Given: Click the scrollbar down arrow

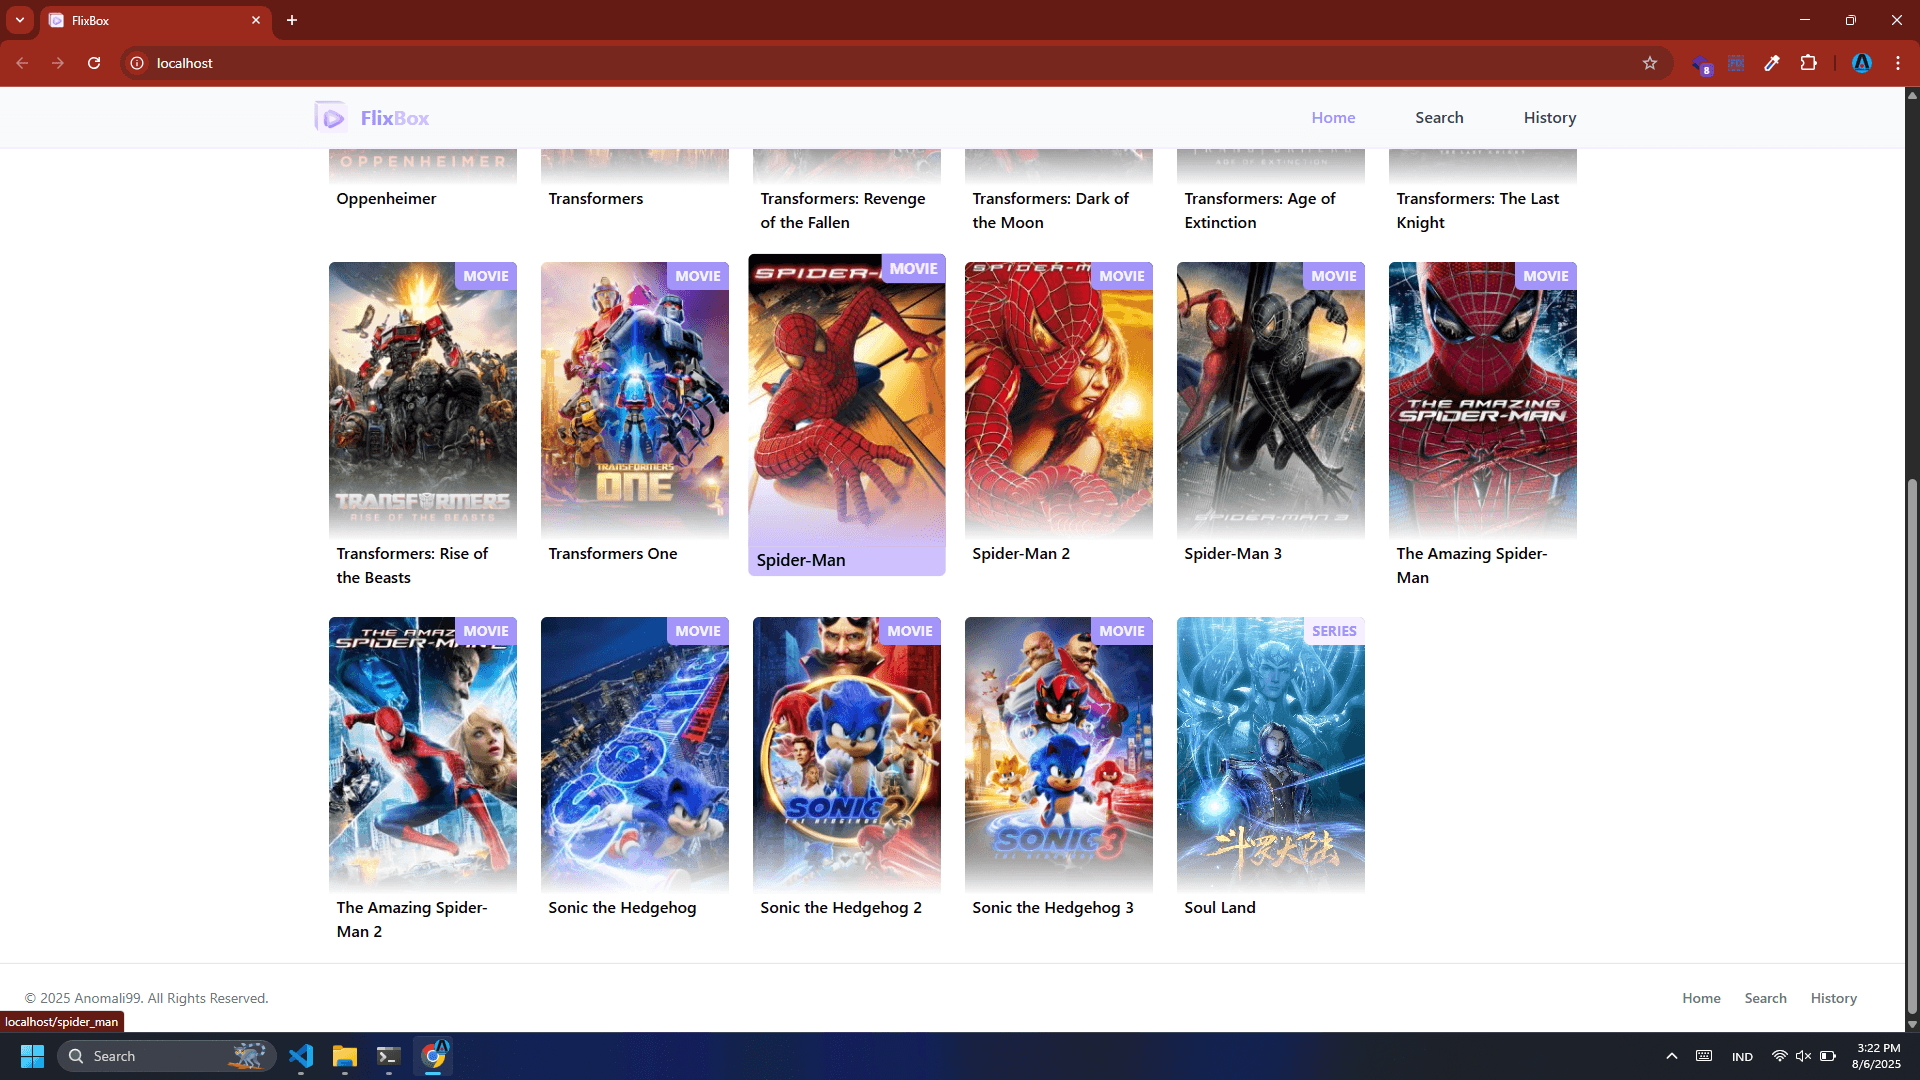Looking at the screenshot, I should (1912, 1024).
